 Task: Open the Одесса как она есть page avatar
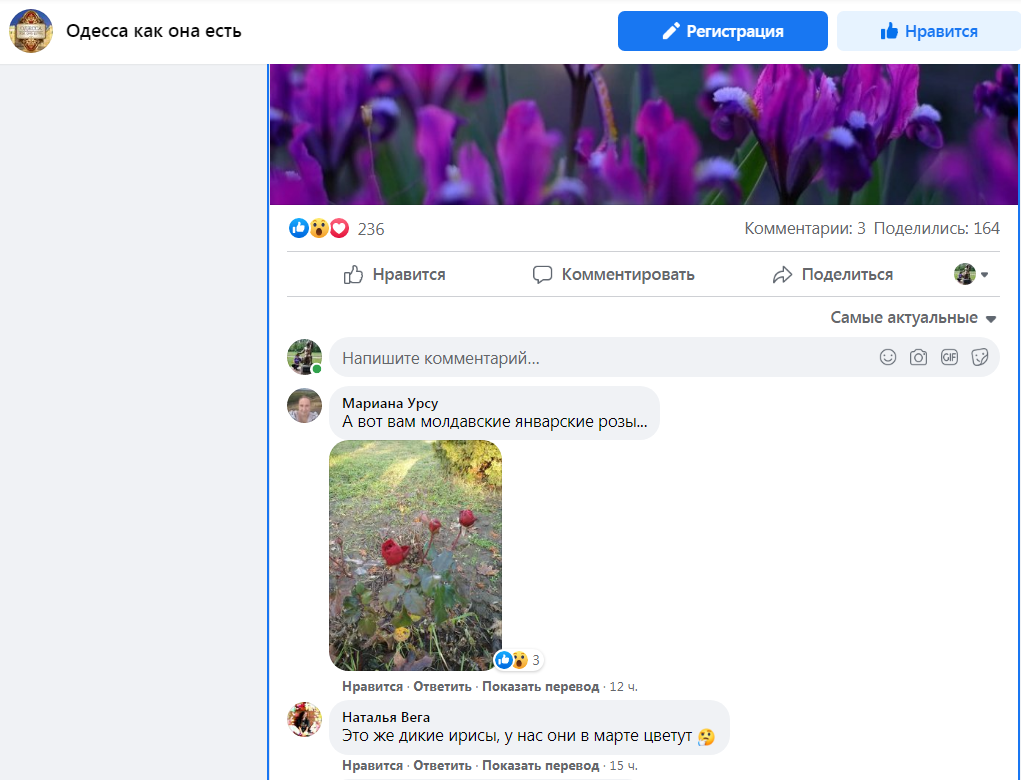(31, 31)
